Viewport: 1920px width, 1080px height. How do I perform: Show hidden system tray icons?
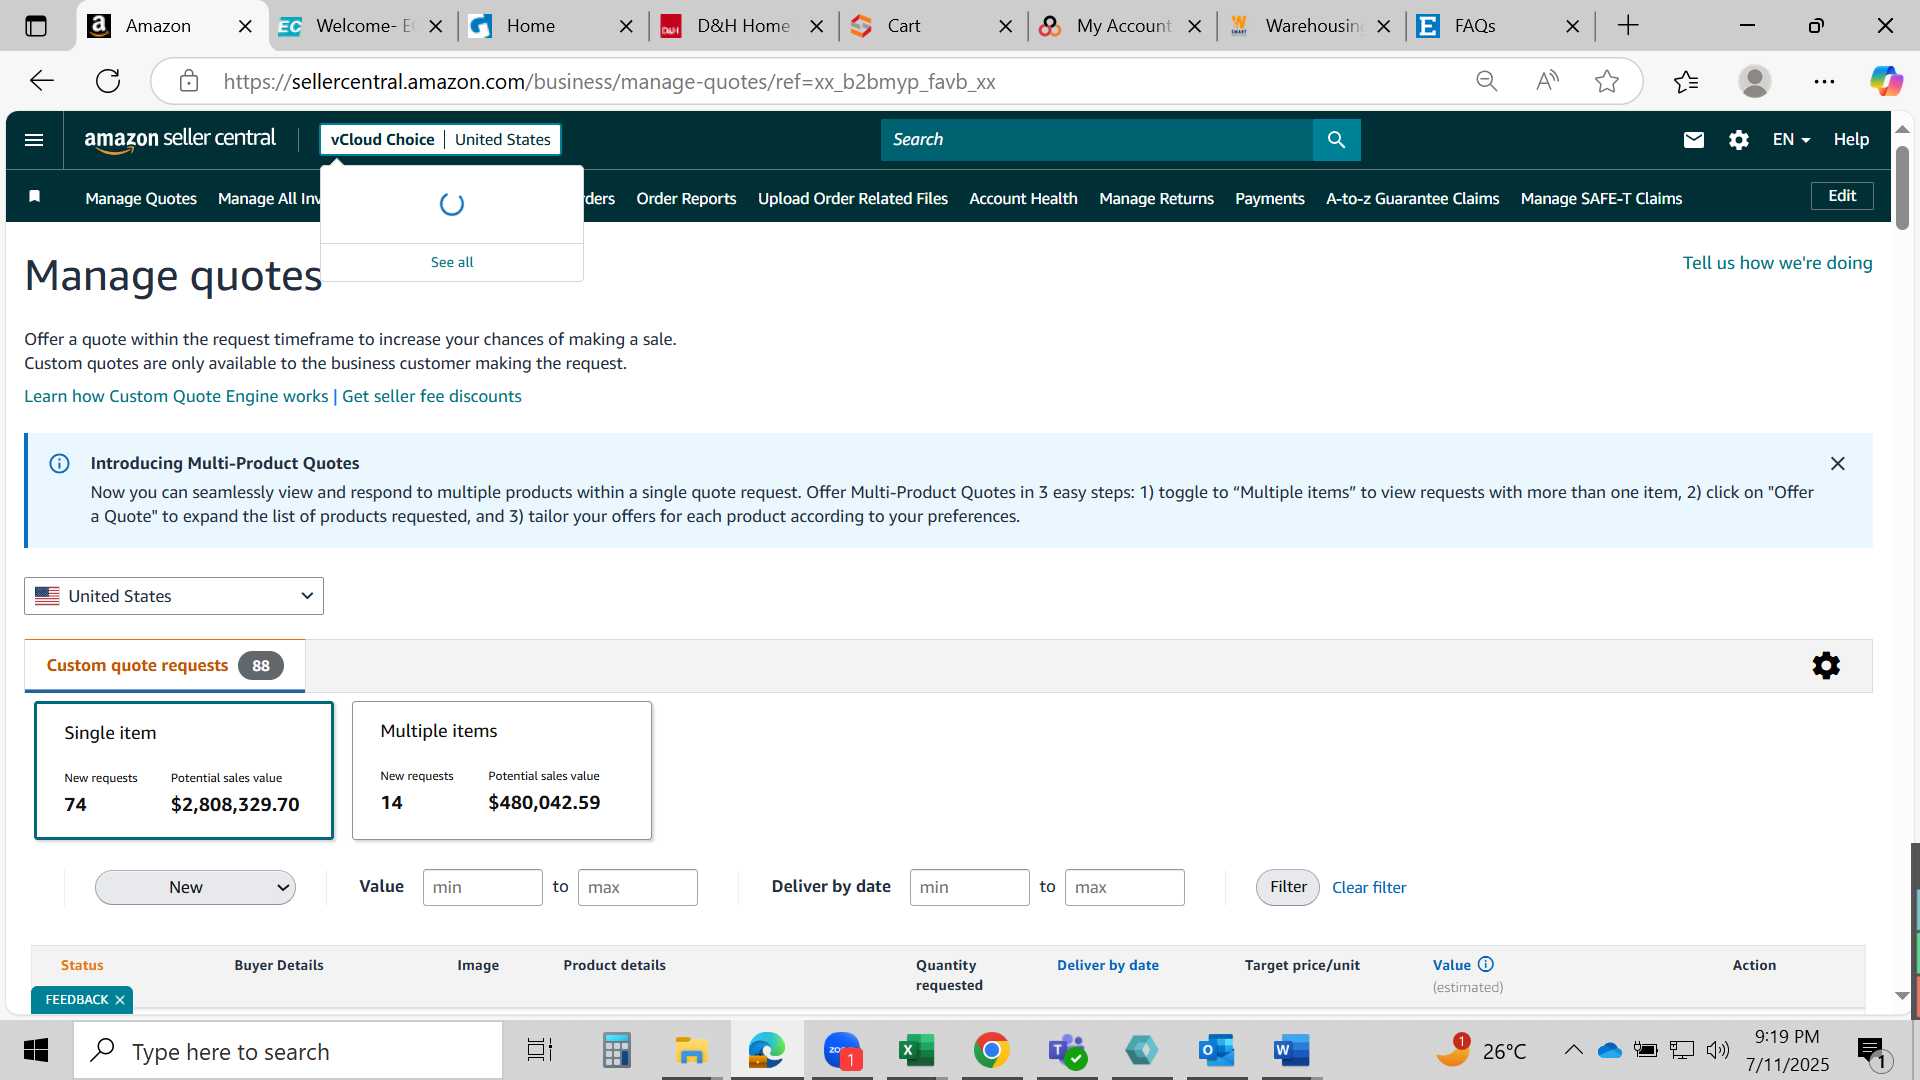click(1573, 1050)
